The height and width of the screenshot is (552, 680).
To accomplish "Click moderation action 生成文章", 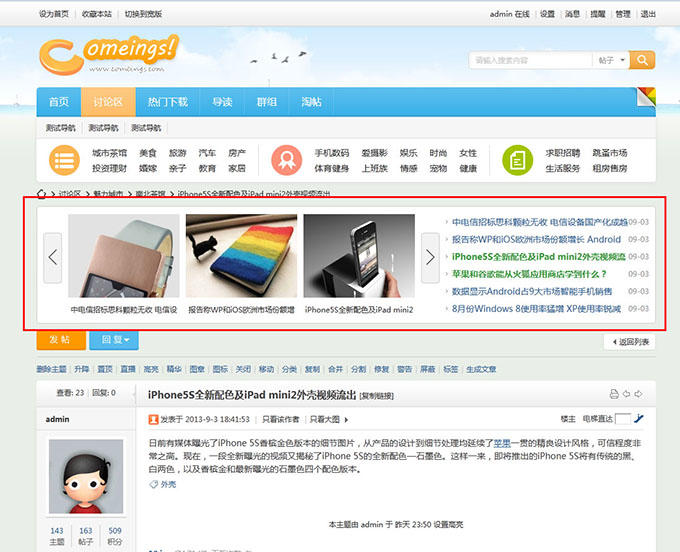I will [x=481, y=369].
